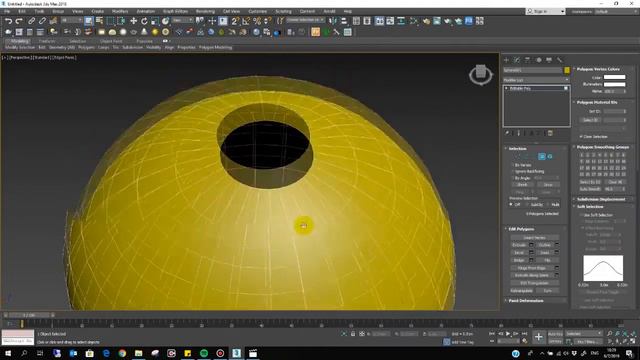Toggle the Clear Selection checkbox
640x360 pixels.
tap(581, 137)
